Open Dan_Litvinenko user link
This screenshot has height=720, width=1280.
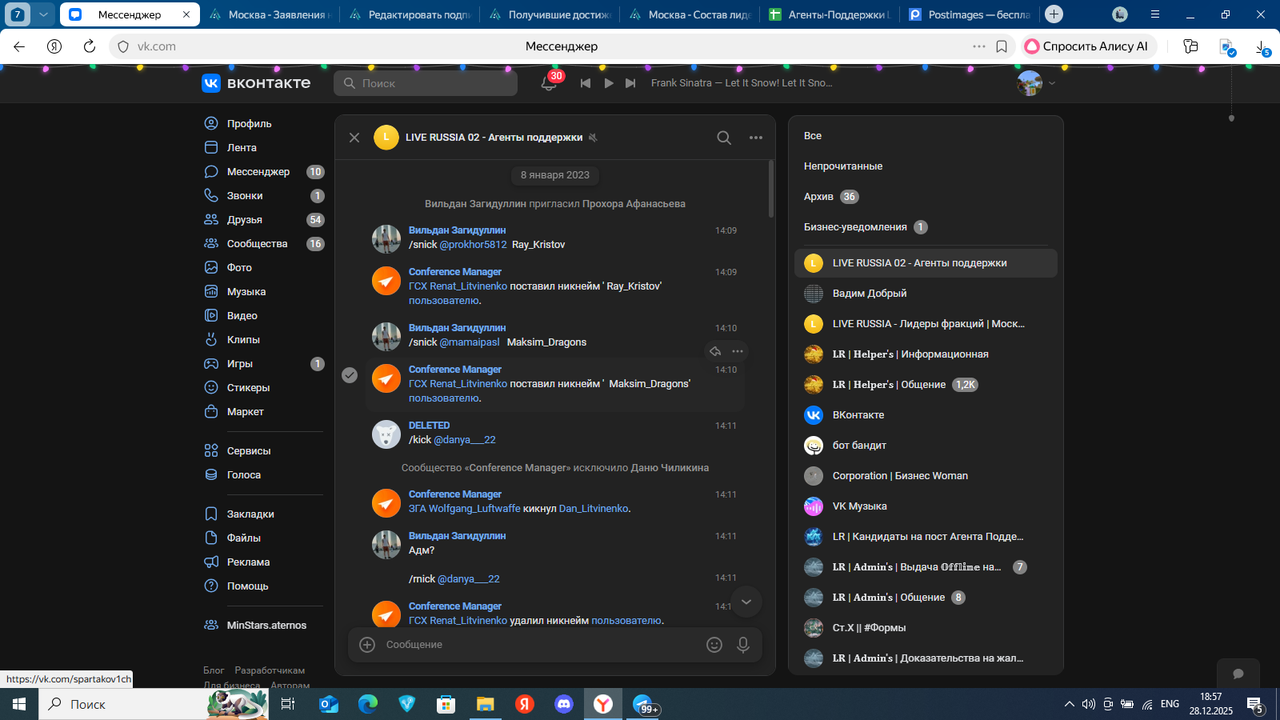593,509
